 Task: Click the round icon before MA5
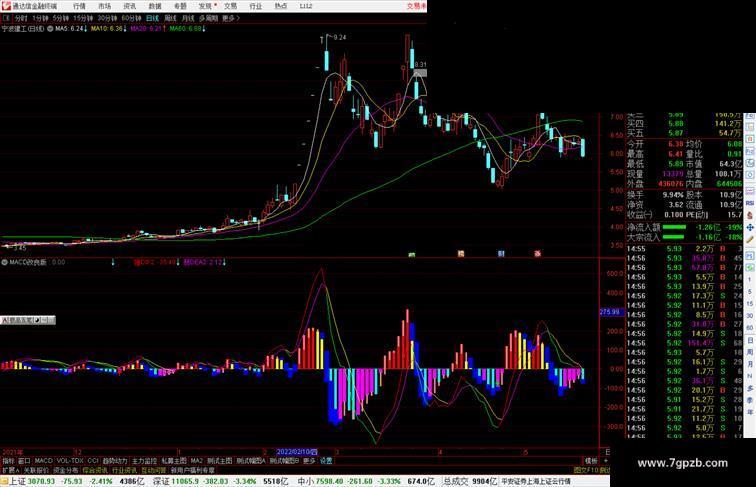50,29
